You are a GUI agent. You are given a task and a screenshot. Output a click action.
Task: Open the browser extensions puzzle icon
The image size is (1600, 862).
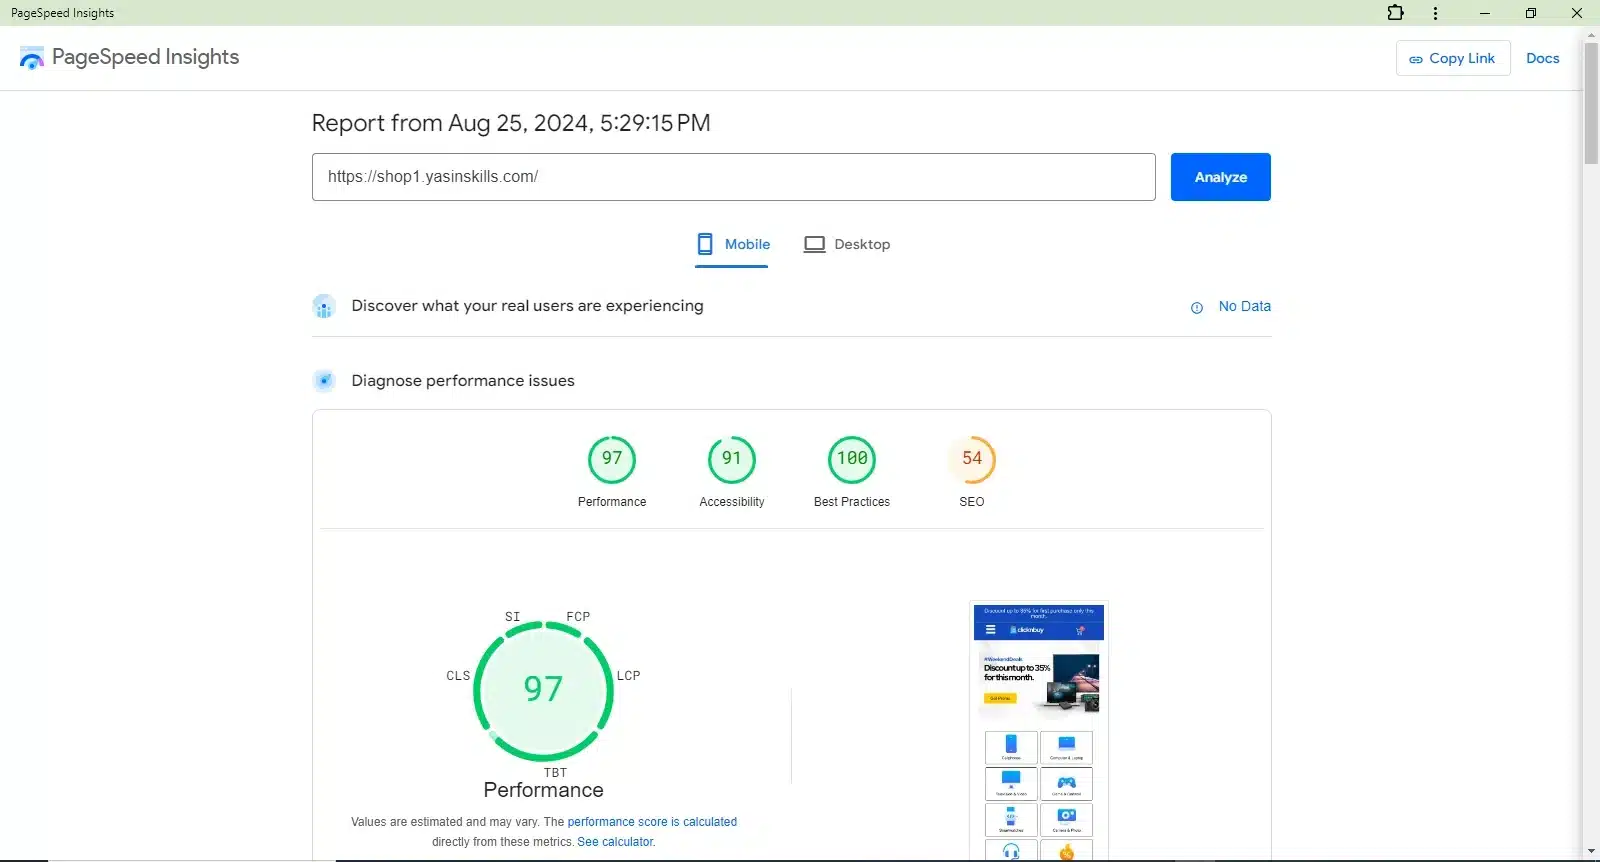[x=1395, y=13]
